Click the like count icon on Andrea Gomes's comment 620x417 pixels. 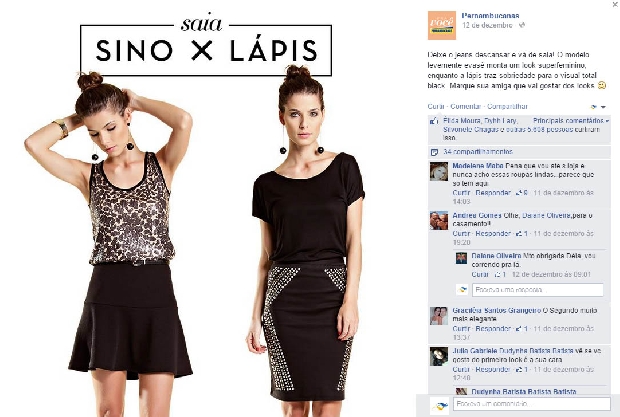tap(519, 234)
